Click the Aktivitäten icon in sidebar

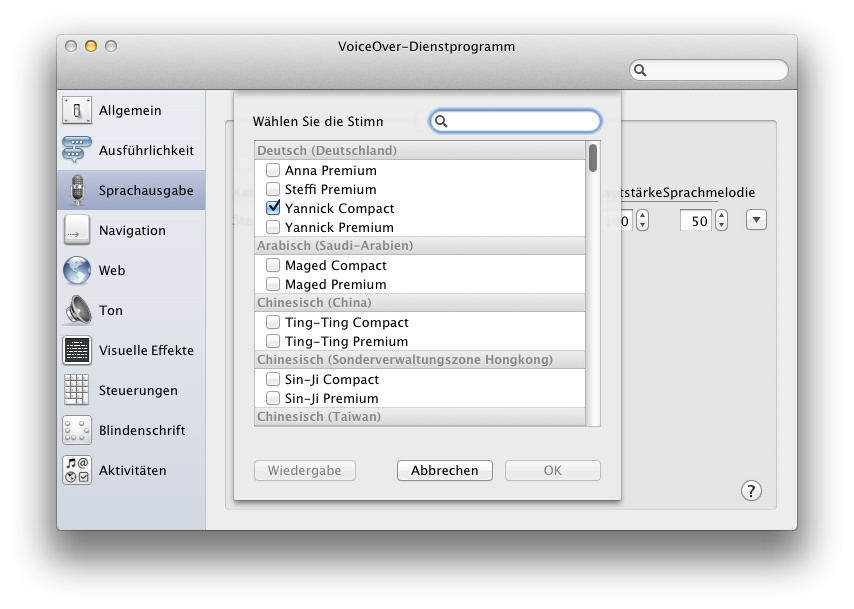(x=77, y=471)
